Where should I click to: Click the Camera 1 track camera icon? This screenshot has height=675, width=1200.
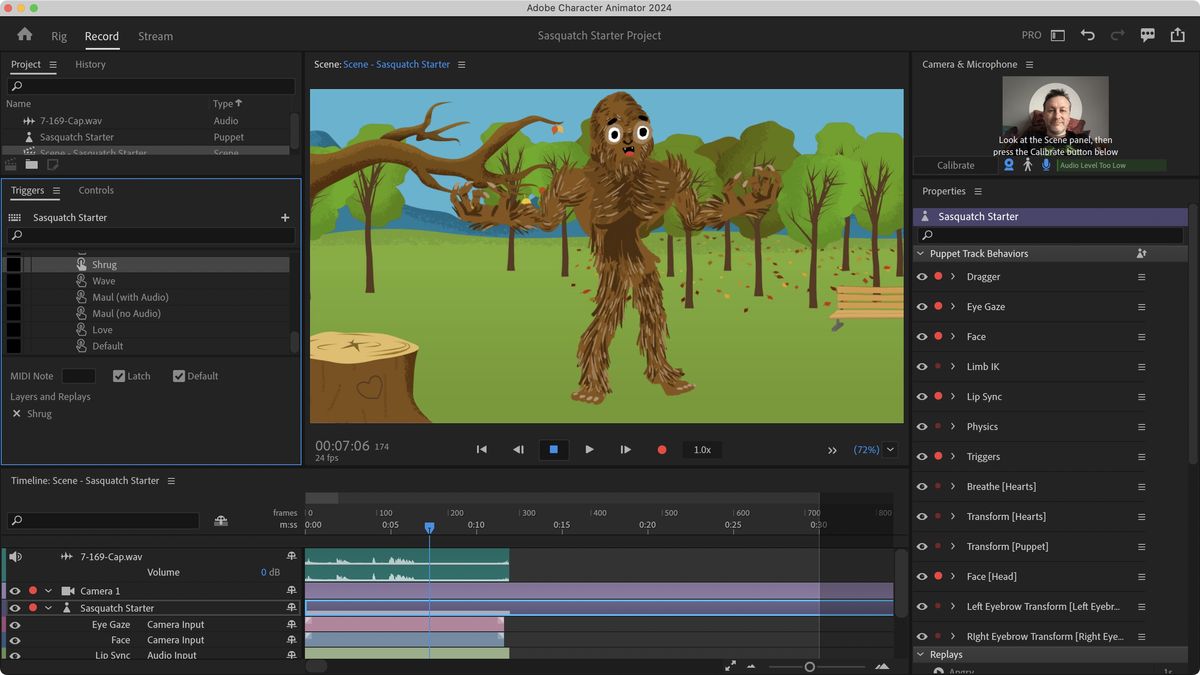(67, 591)
